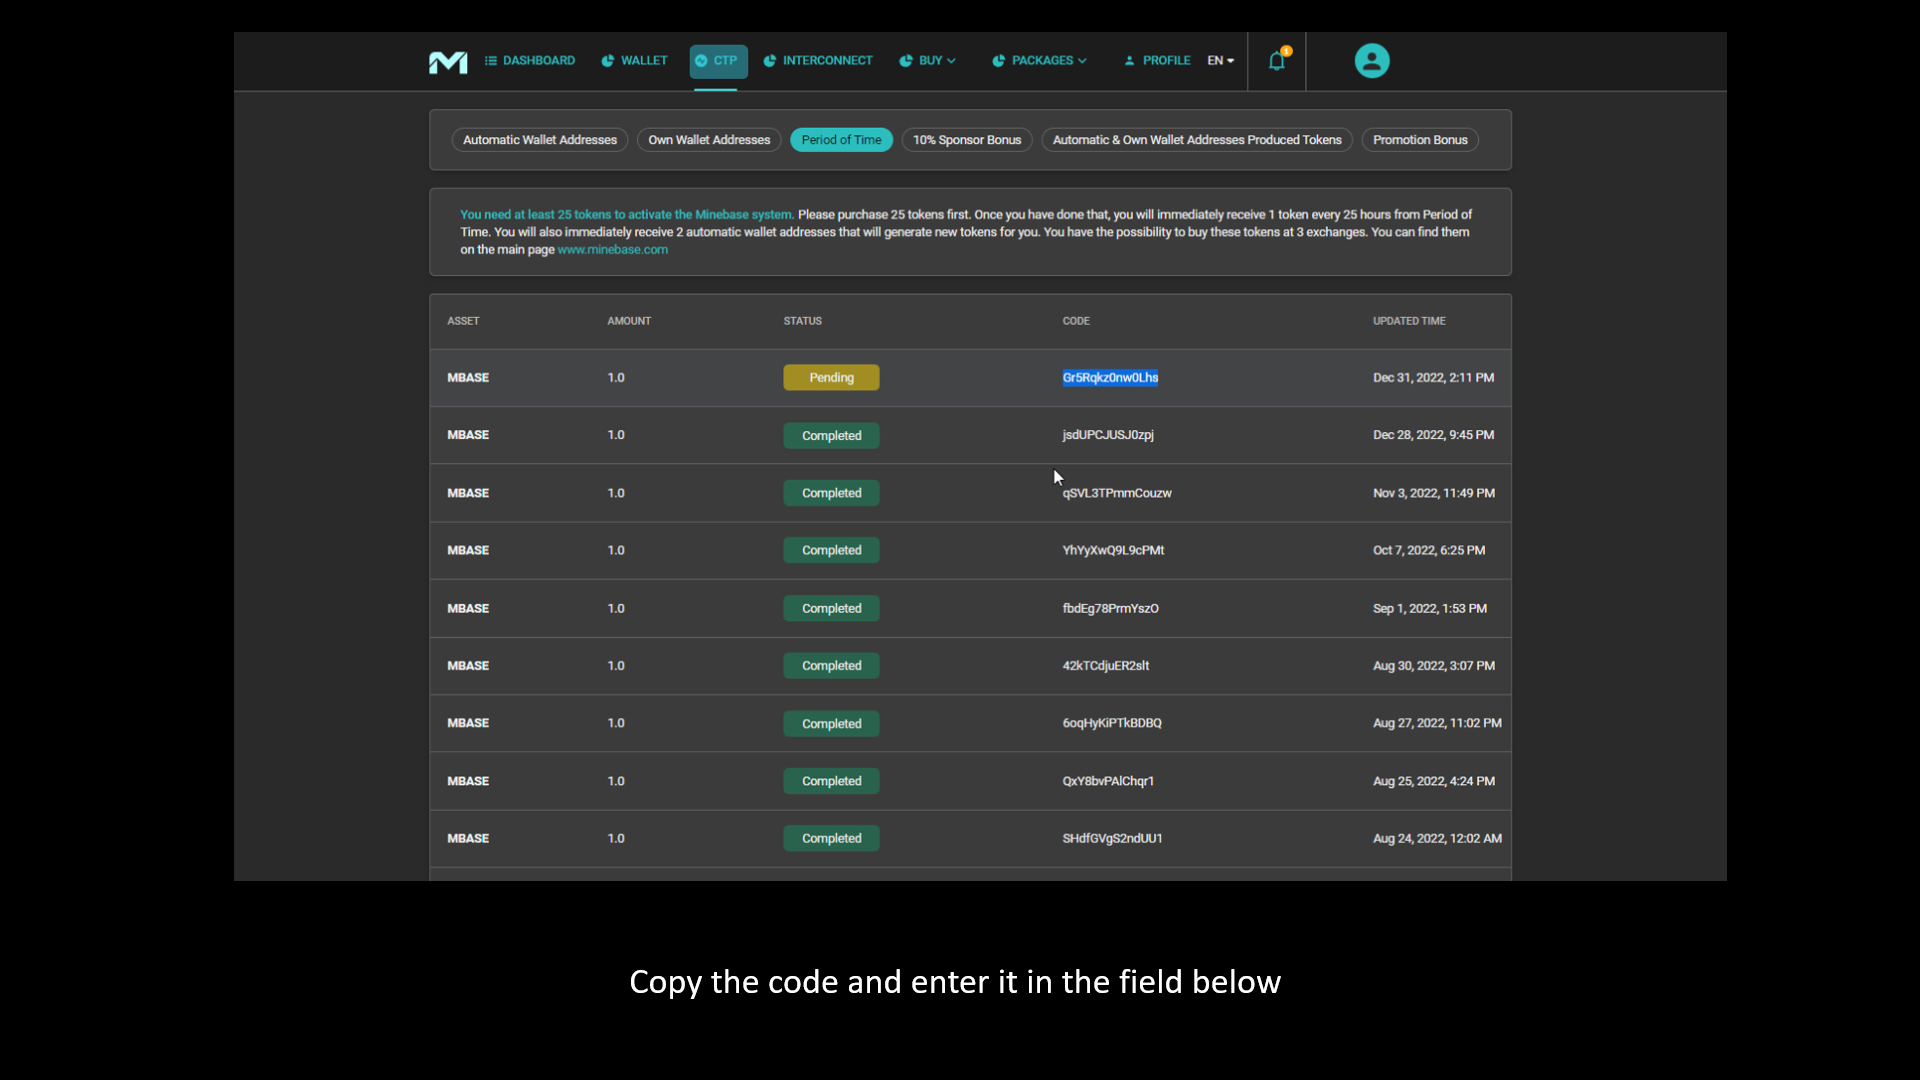Screen dimensions: 1920x1080
Task: Click code fbdEg78PrmYszO
Action: pyautogui.click(x=1110, y=608)
